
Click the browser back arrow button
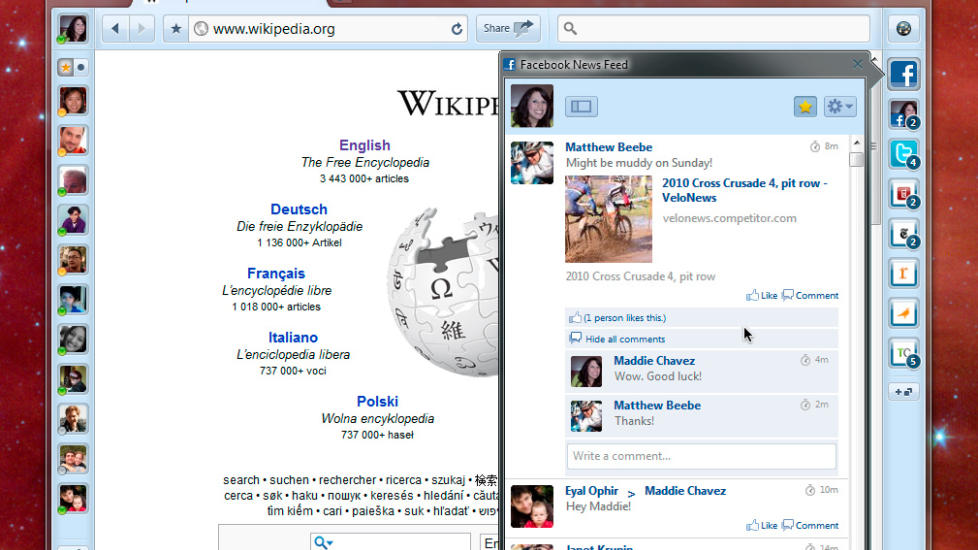(116, 29)
